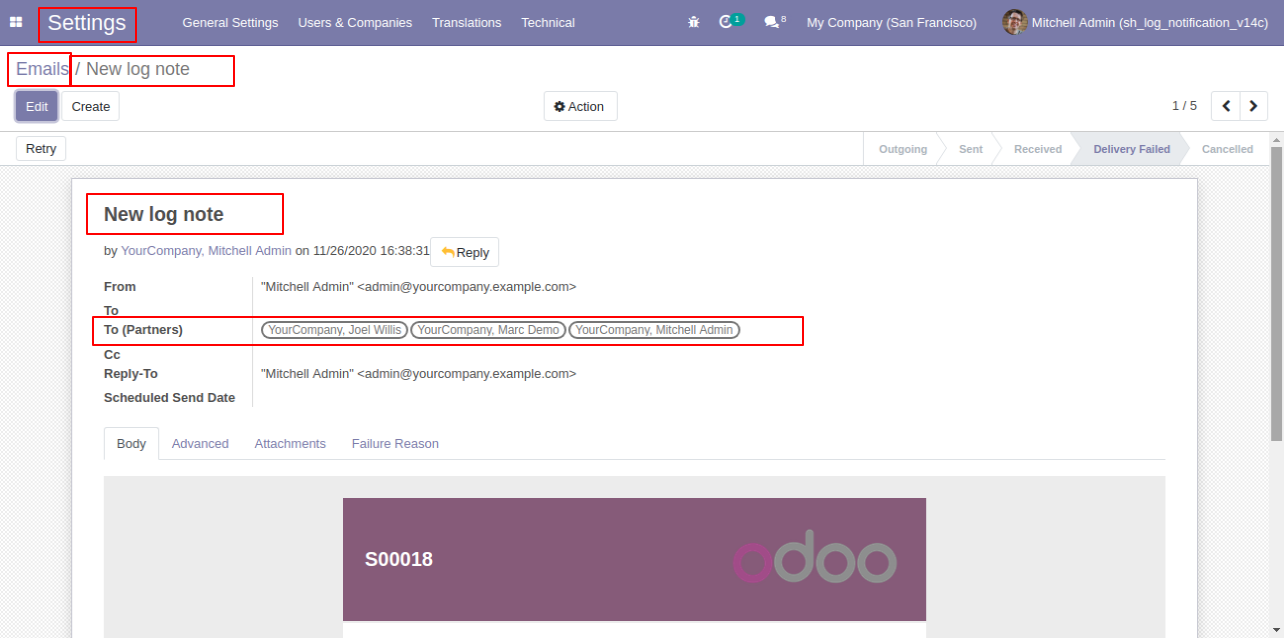Switch company via My Company (San Francisco)
Viewport: 1284px width, 638px height.
click(x=892, y=22)
